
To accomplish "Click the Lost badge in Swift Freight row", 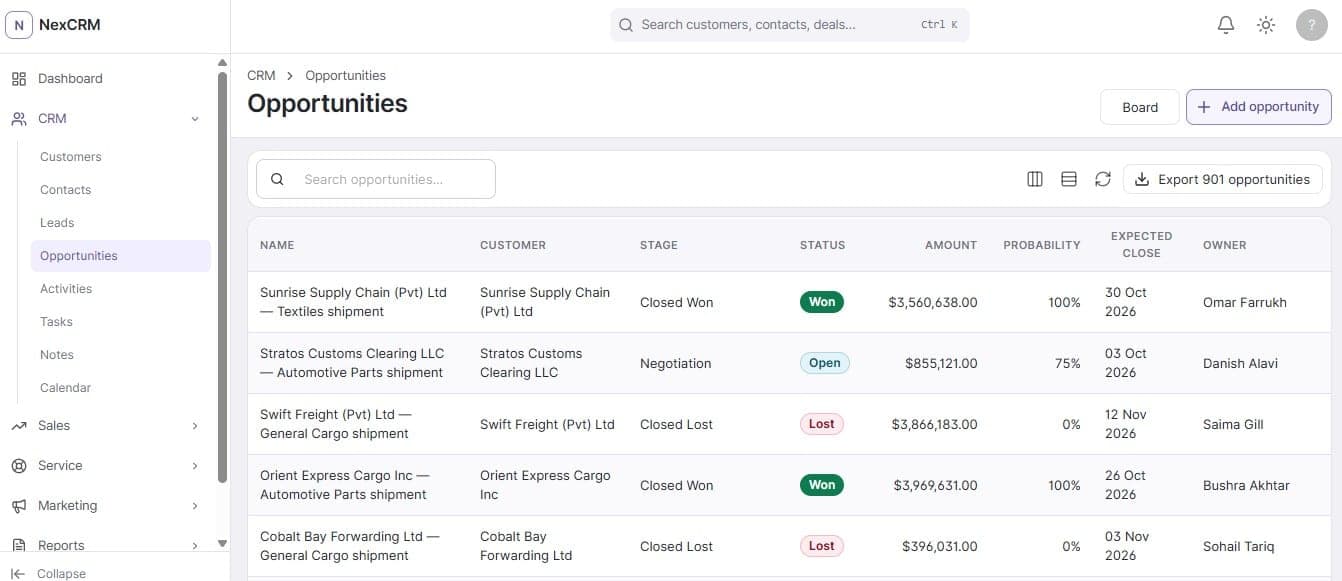I will 822,424.
